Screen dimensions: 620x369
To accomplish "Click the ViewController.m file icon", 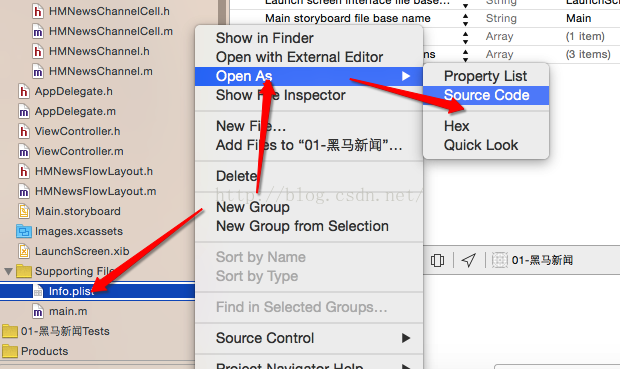I will (x=24, y=151).
